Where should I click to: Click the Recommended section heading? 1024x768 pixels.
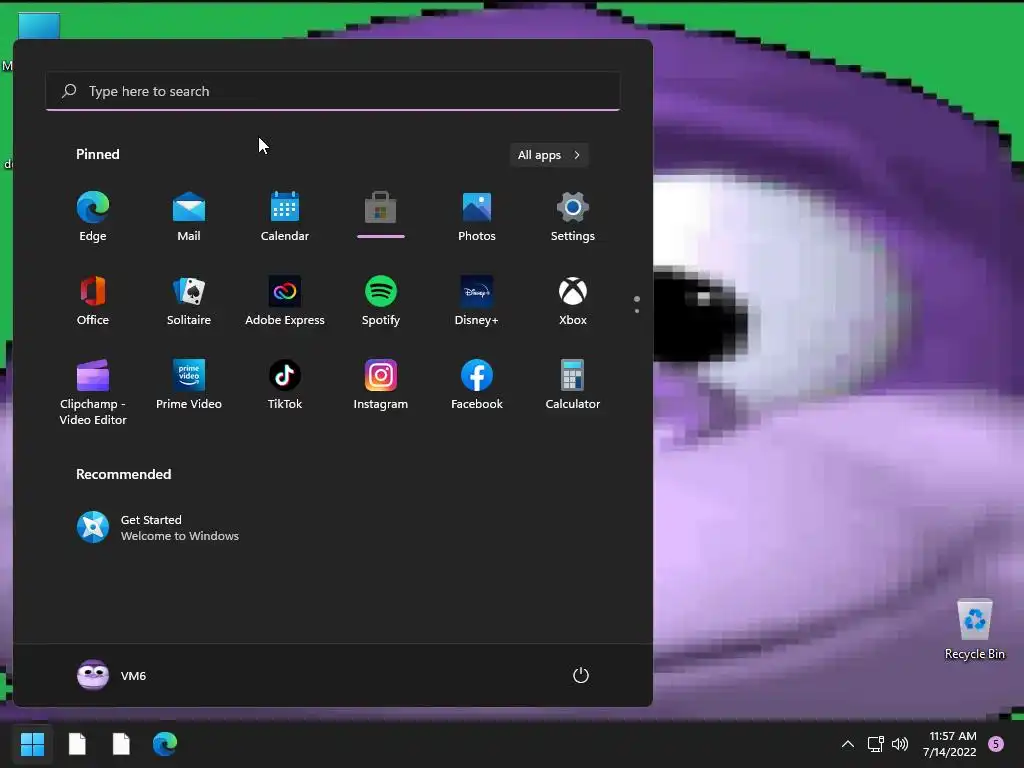pyautogui.click(x=123, y=474)
